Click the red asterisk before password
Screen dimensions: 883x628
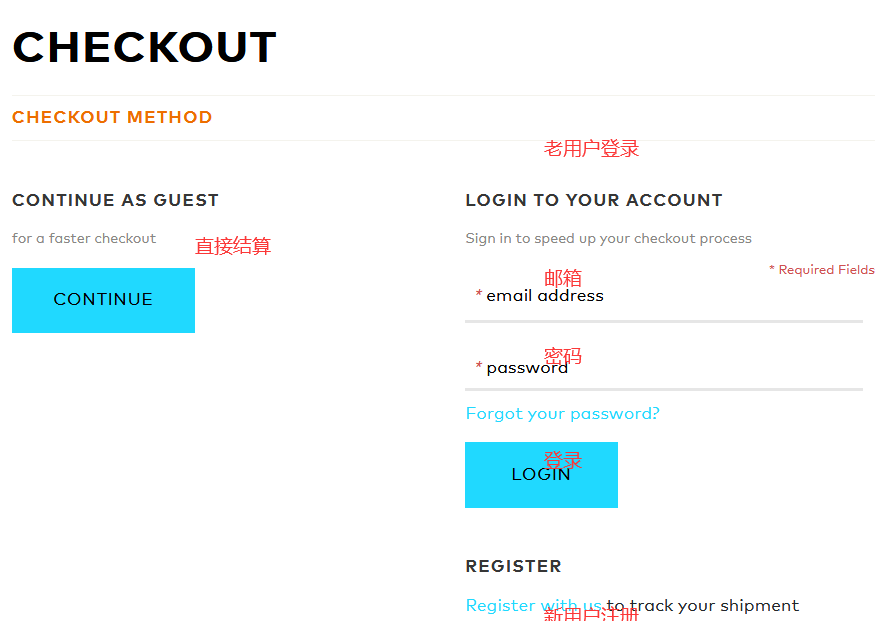coord(479,367)
